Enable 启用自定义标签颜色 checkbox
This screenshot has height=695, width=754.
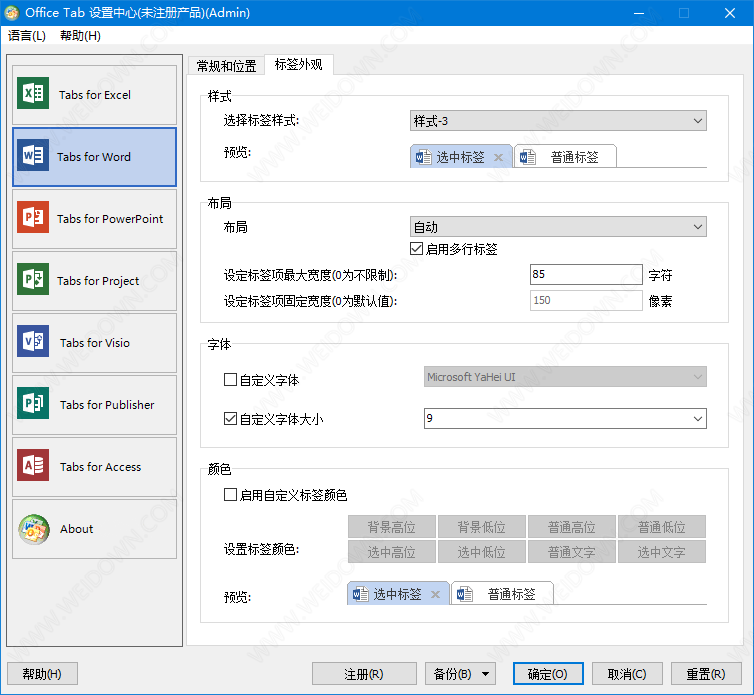(230, 494)
